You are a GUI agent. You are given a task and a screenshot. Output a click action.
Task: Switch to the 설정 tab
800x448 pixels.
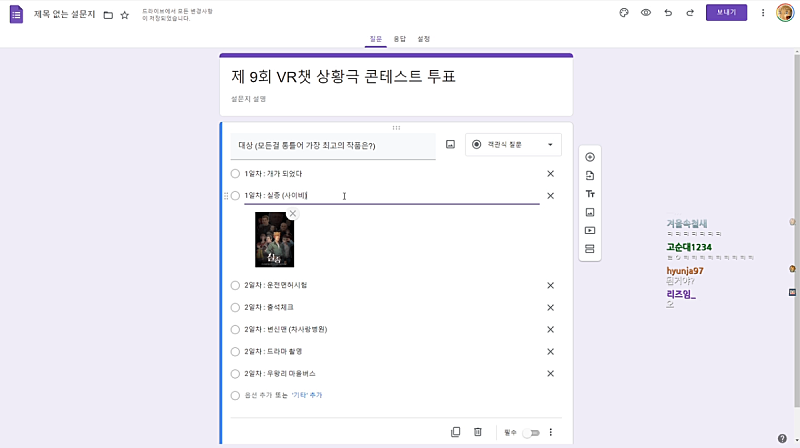pyautogui.click(x=424, y=38)
